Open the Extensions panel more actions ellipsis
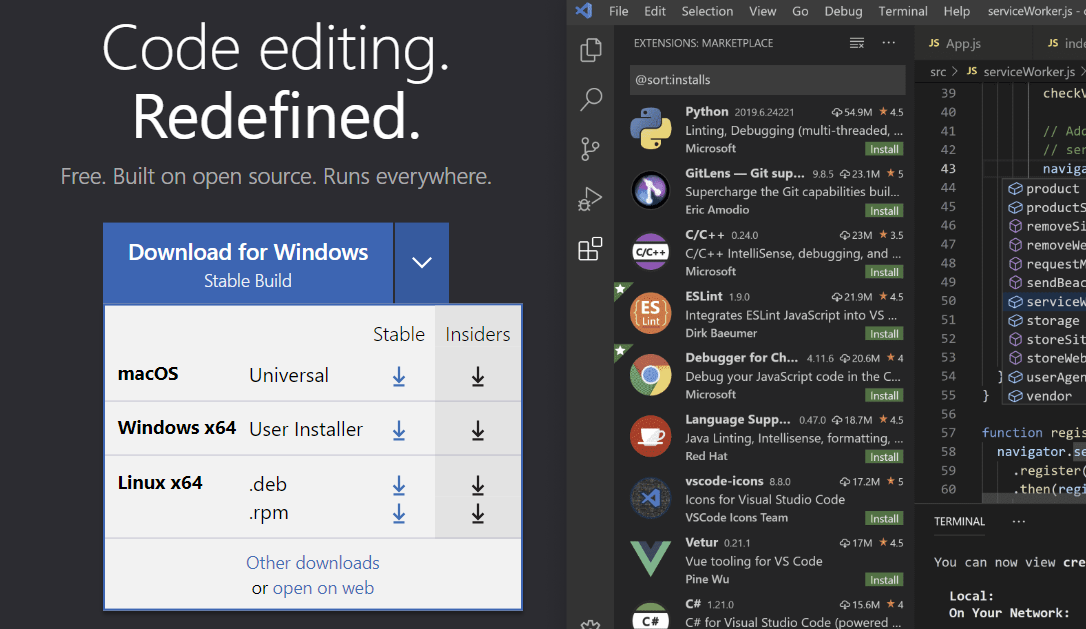The image size is (1086, 629). click(x=889, y=43)
